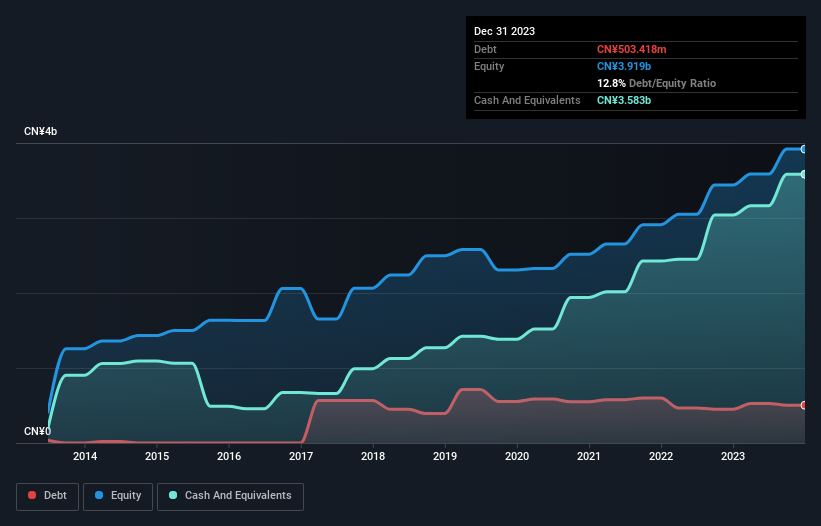Select the 2016 x-axis label
821x526 pixels.
[x=229, y=456]
